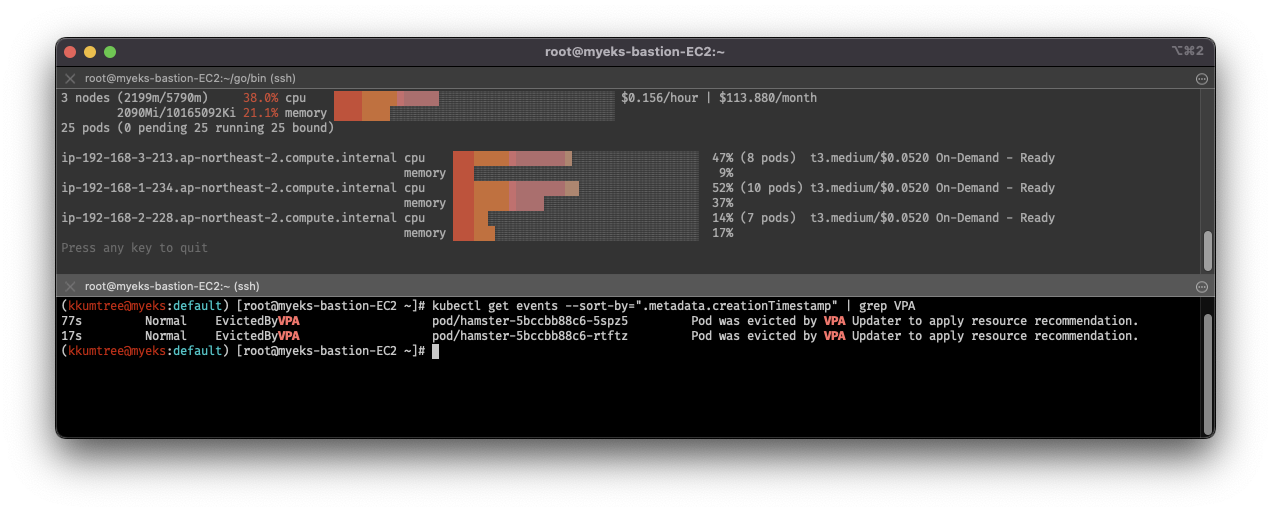Click node name ip-192-168-3-213.ap-northeast-2.compute.internal
Viewport: 1271px width, 512px height.
229,158
